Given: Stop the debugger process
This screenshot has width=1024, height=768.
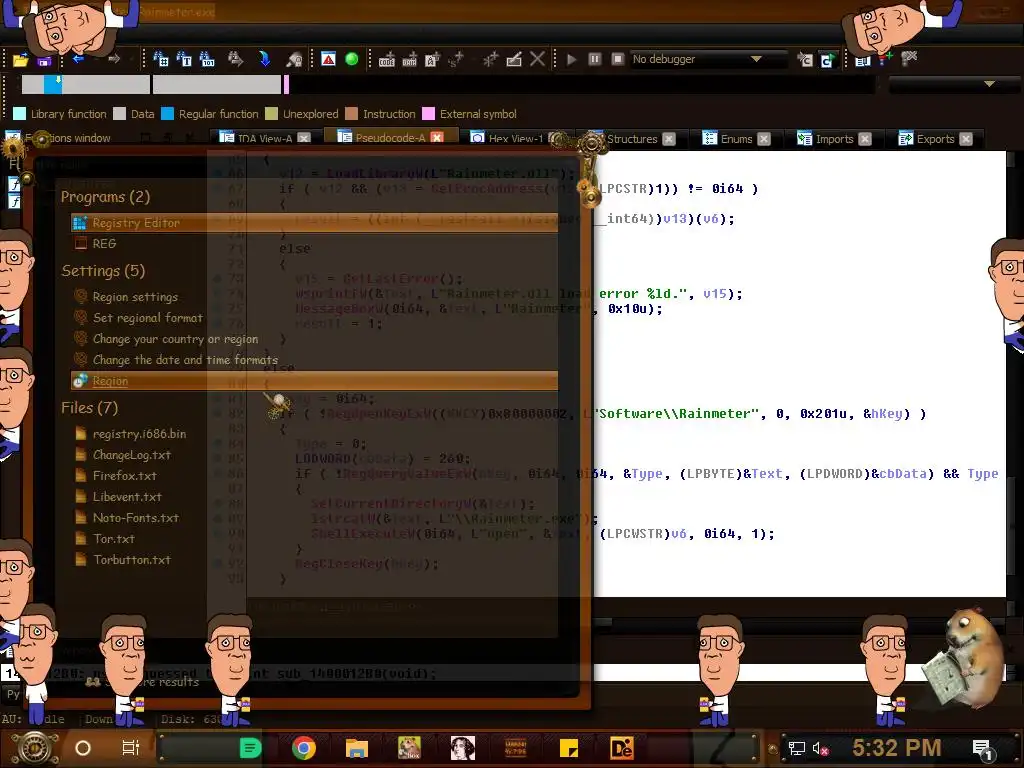Looking at the screenshot, I should coord(618,59).
